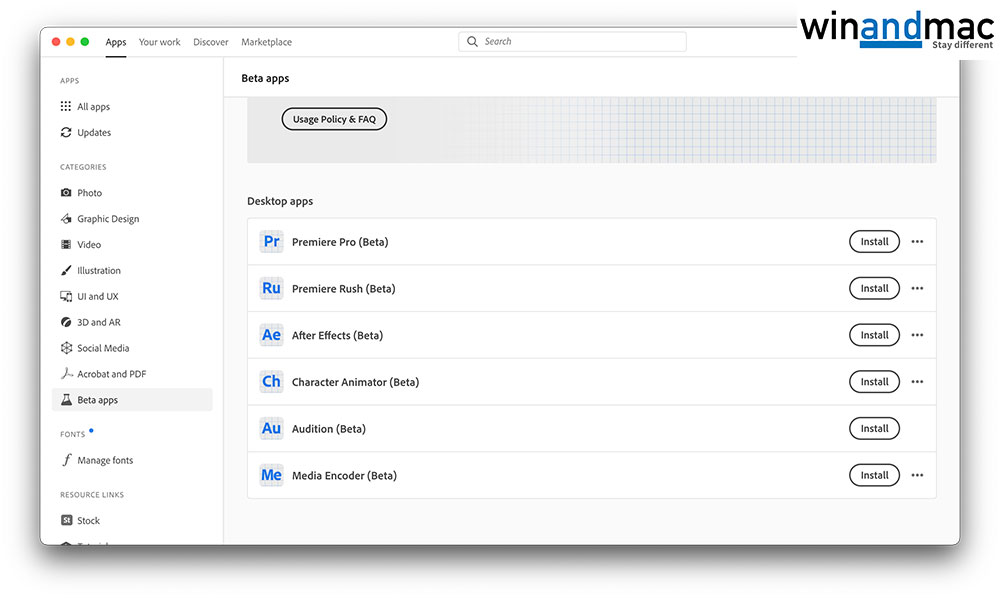
Task: Show more options for Media Encoder (Beta)
Action: pos(917,475)
